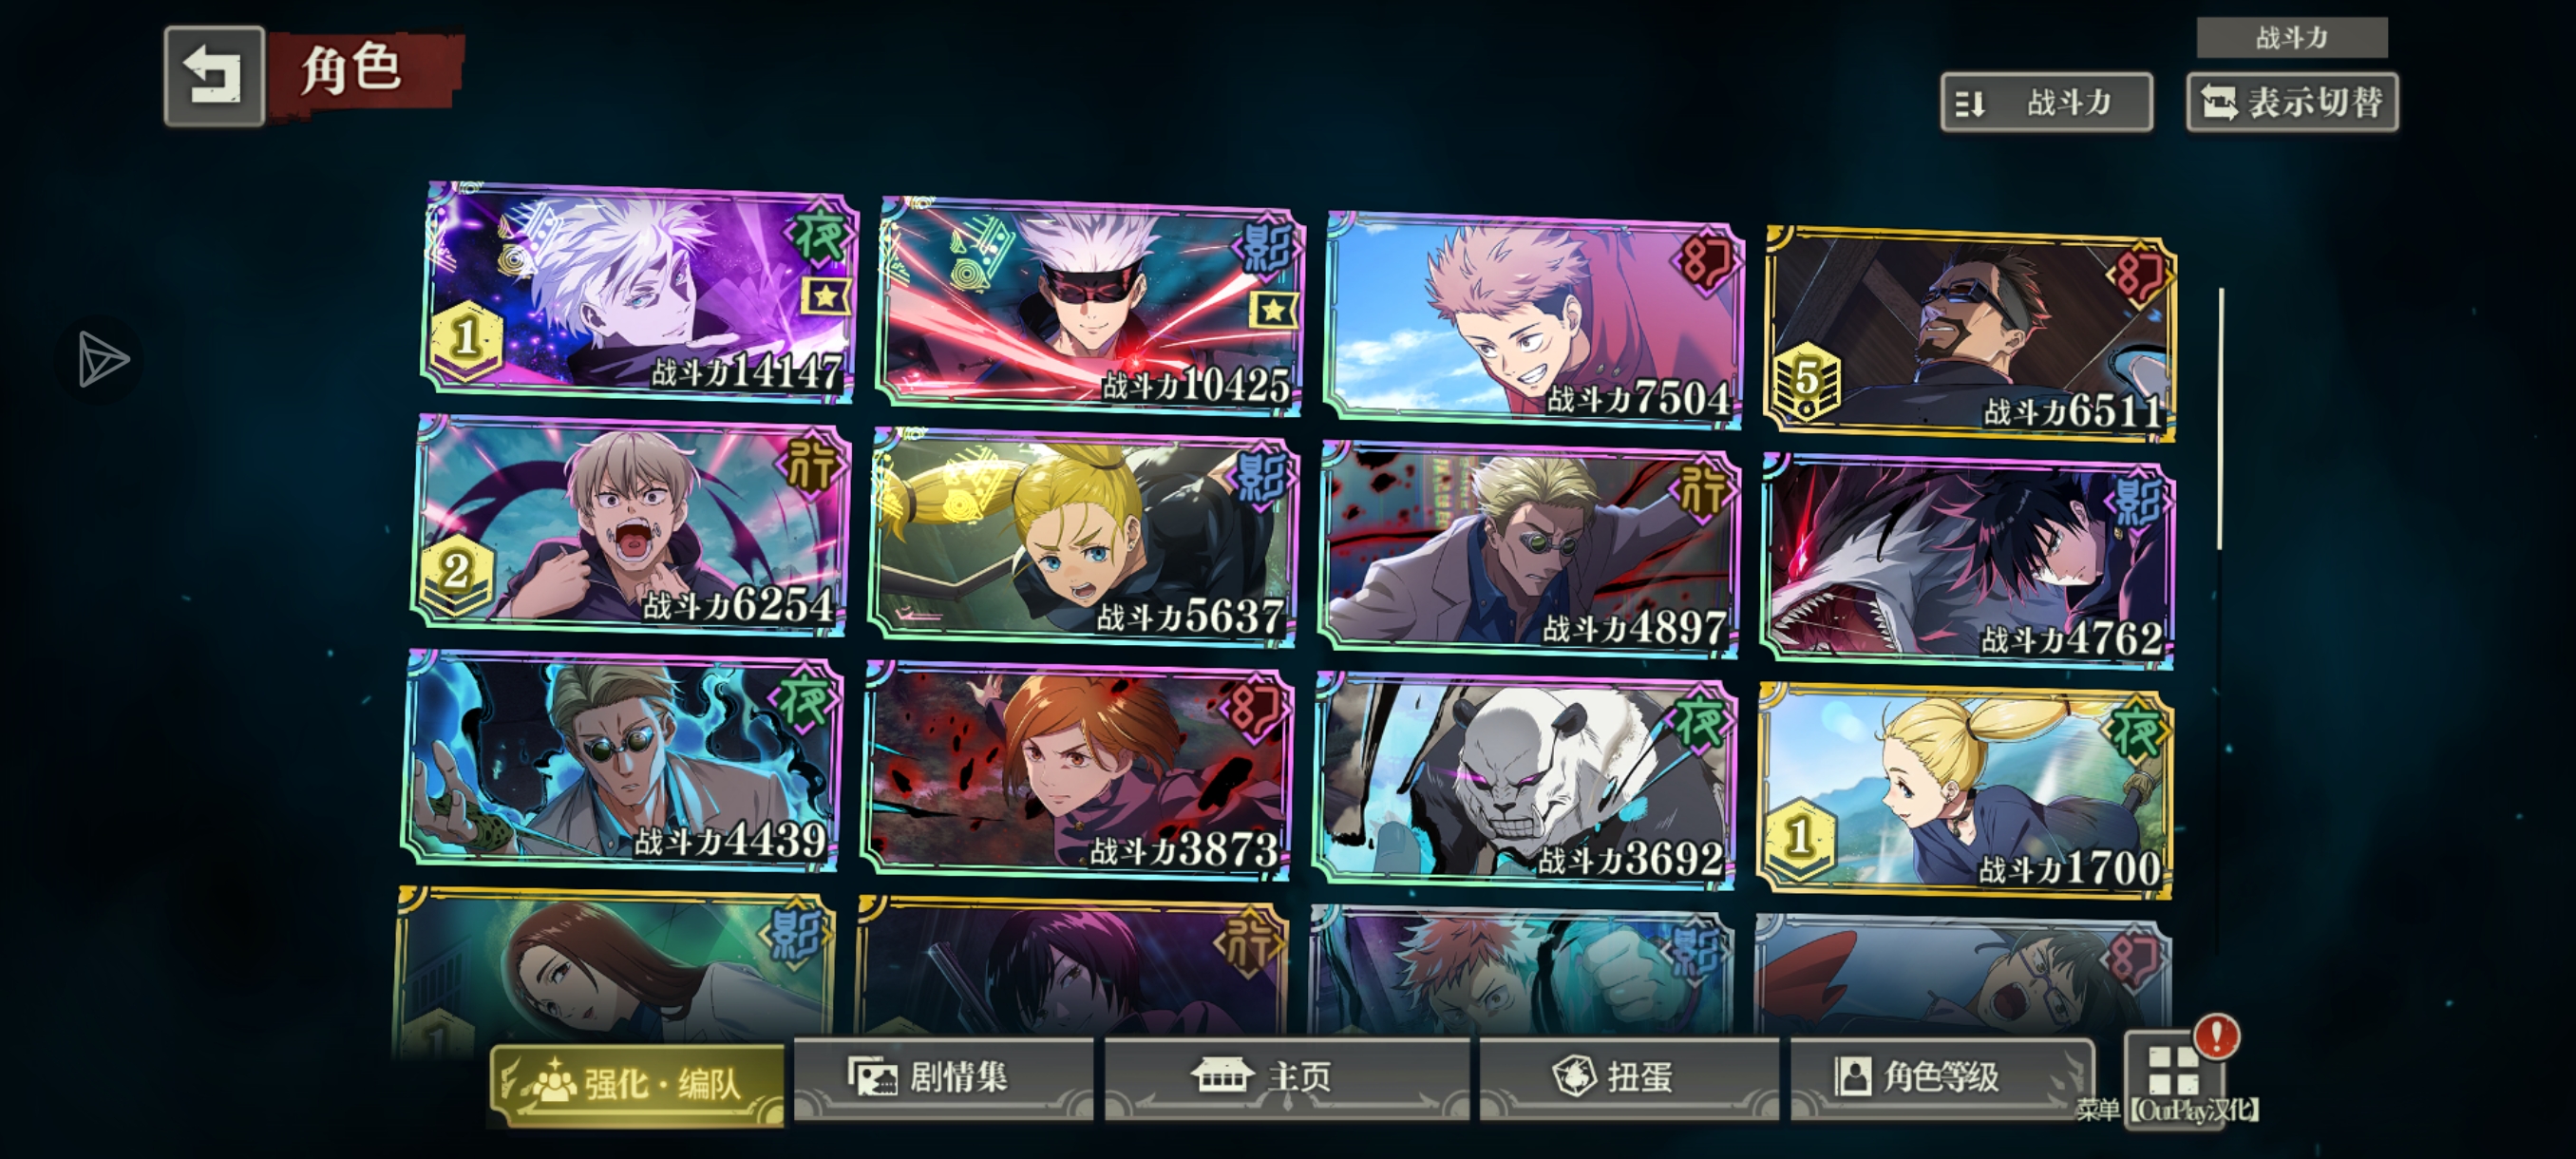The width and height of the screenshot is (2576, 1159).
Task: Select the 强化·编队 button
Action: click(638, 1085)
